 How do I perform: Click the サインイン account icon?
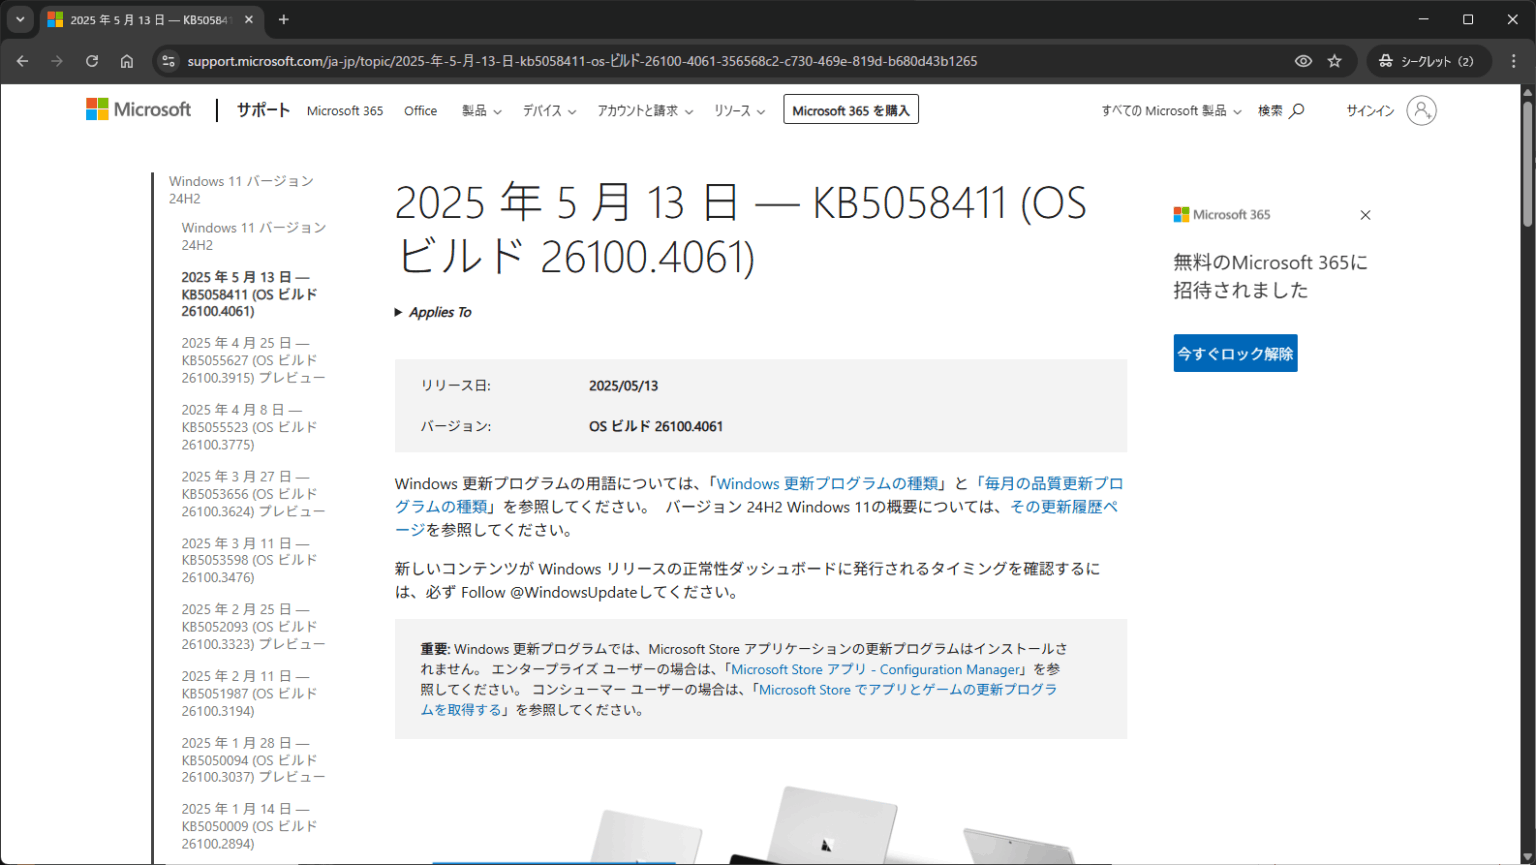1422,110
